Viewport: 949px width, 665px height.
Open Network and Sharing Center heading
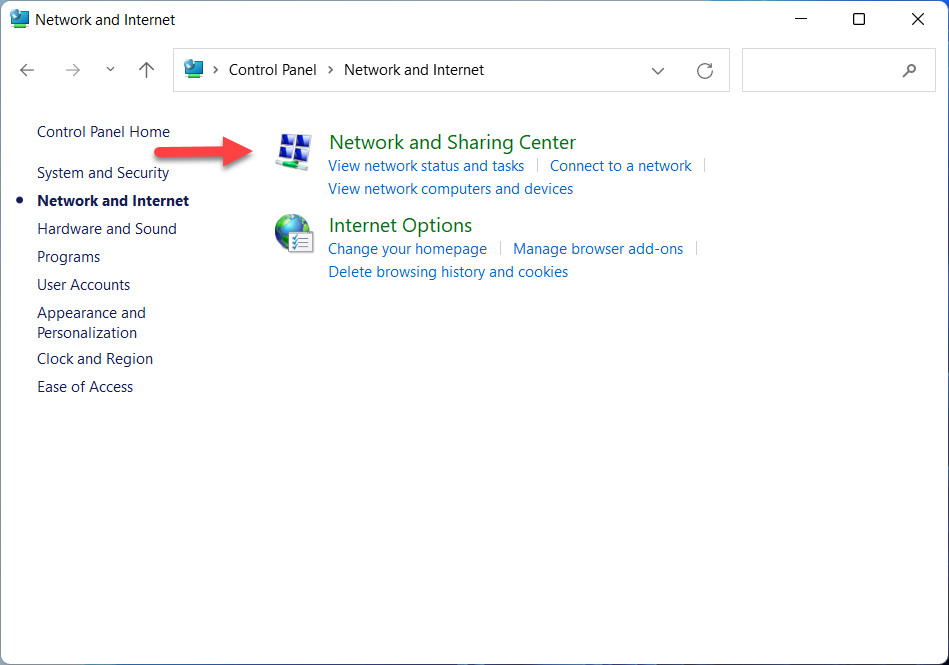click(452, 142)
